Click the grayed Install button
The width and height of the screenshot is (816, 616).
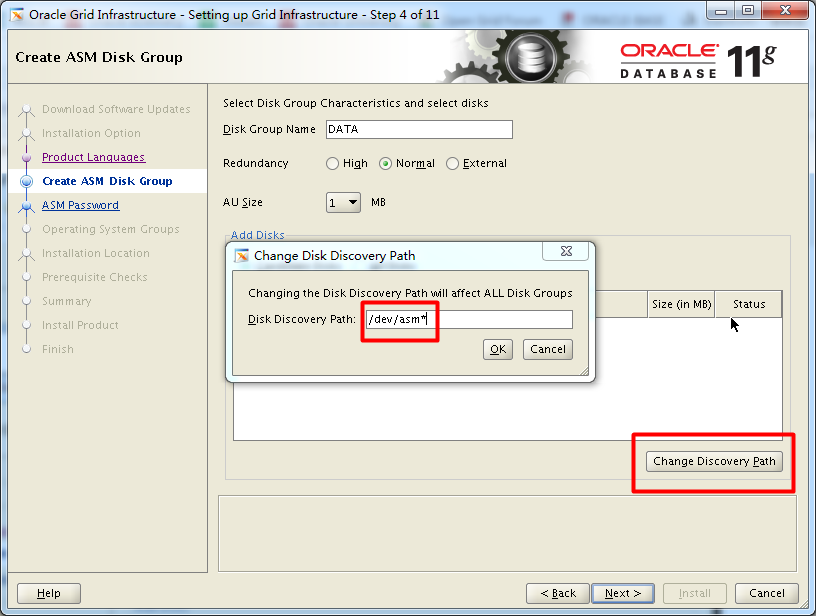(x=694, y=593)
